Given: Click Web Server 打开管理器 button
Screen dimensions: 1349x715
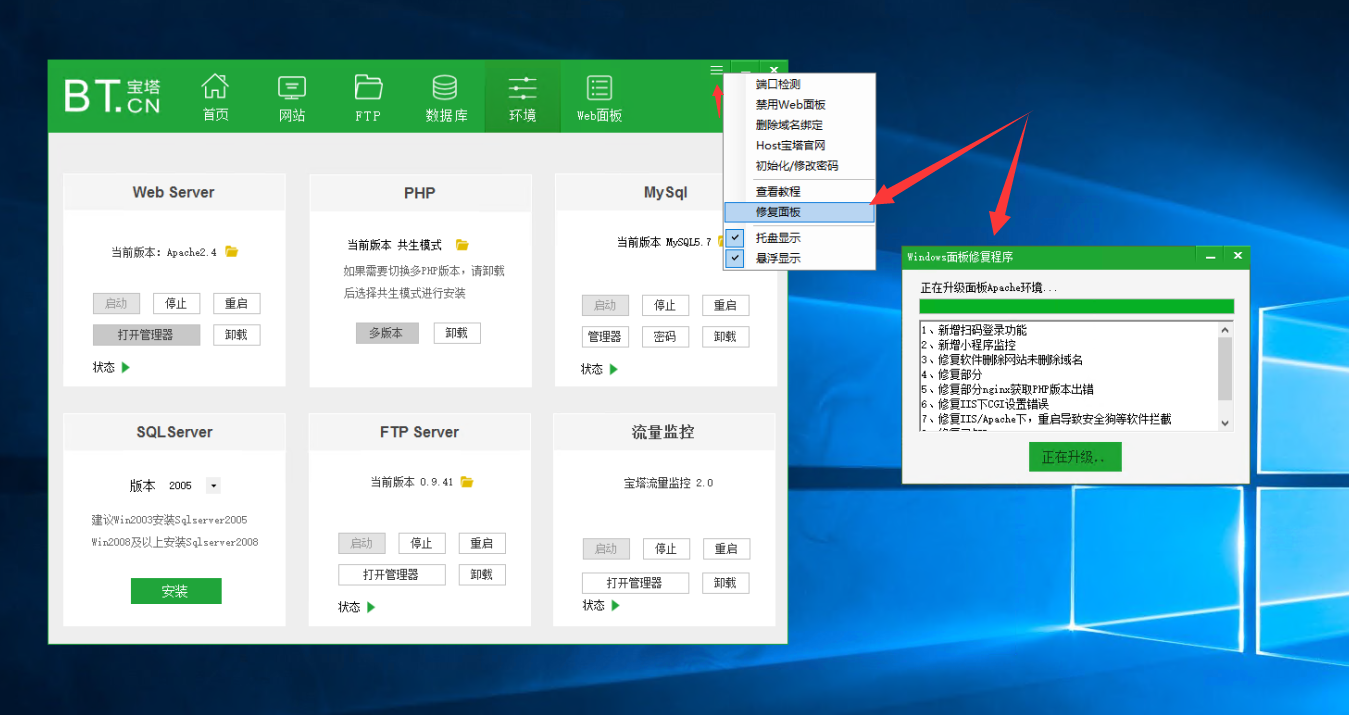Looking at the screenshot, I should 146,335.
